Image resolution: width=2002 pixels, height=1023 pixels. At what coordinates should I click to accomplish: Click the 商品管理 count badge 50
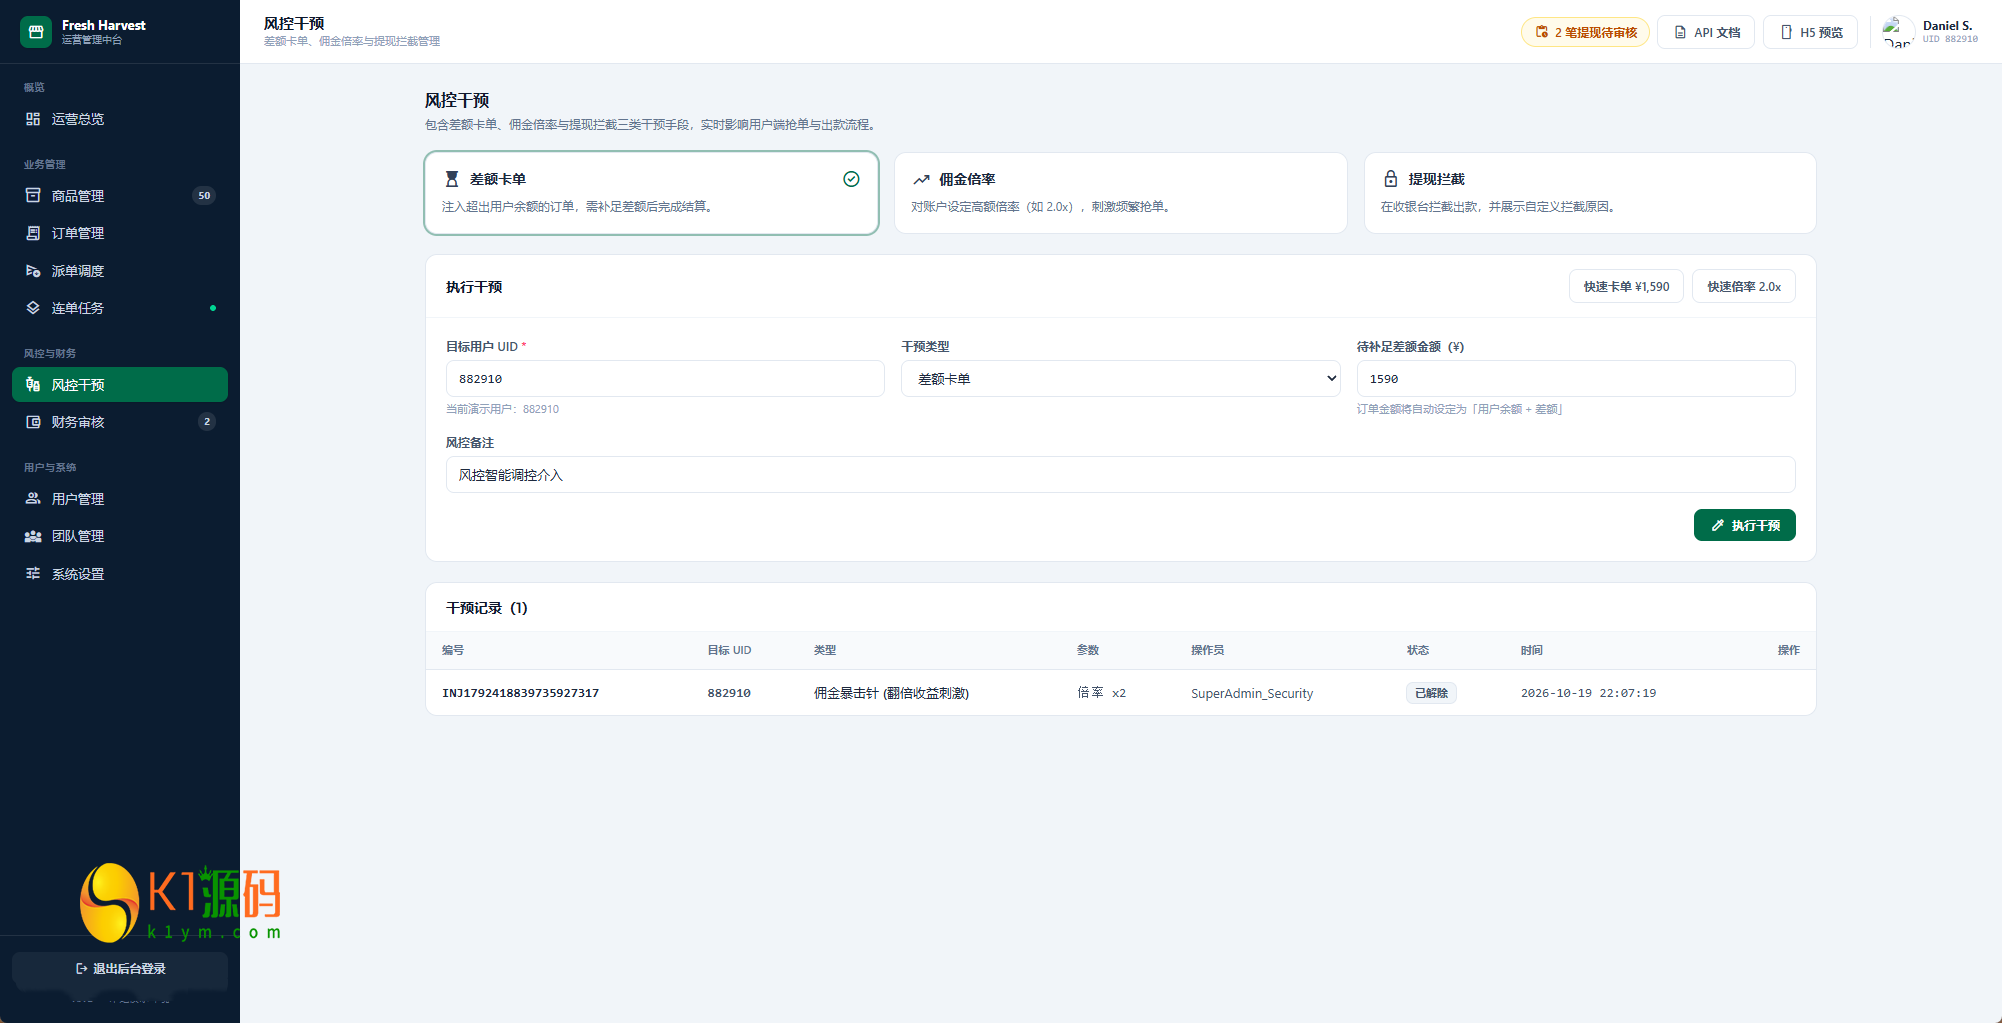204,196
